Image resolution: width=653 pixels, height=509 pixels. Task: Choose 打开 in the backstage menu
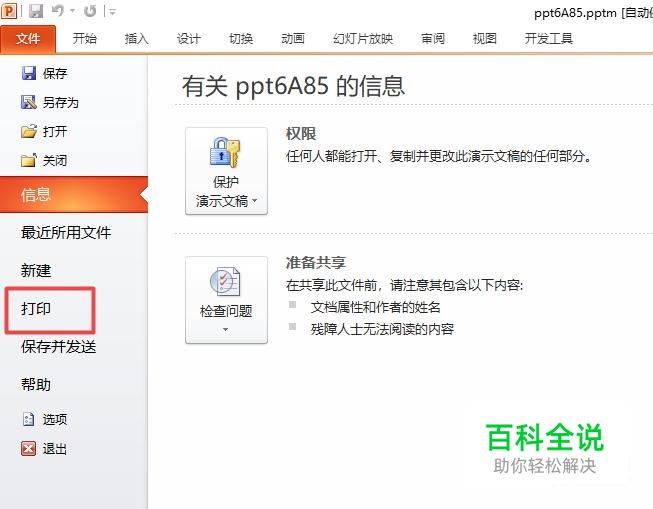coord(55,132)
